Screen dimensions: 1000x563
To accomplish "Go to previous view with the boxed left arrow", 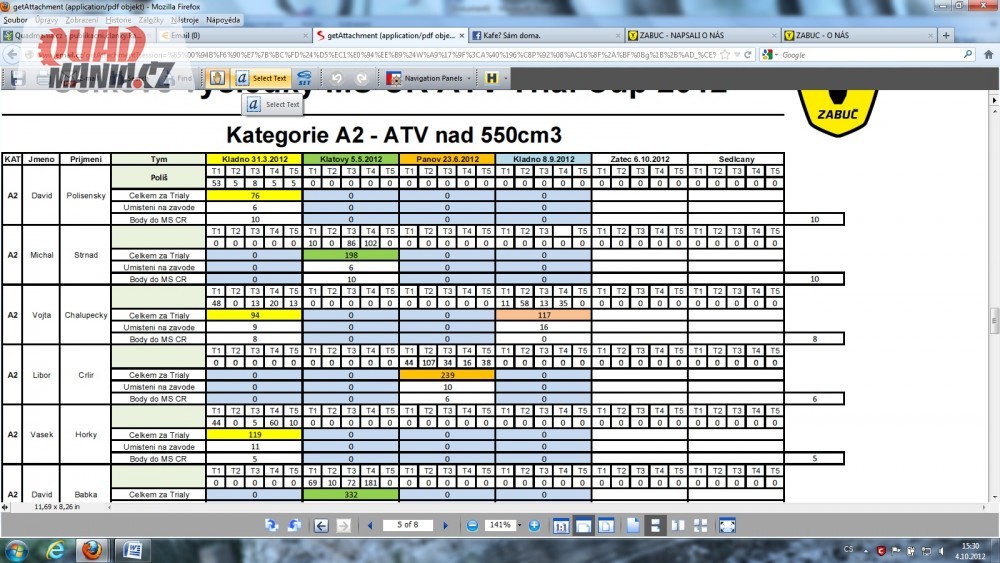I will click(x=321, y=525).
